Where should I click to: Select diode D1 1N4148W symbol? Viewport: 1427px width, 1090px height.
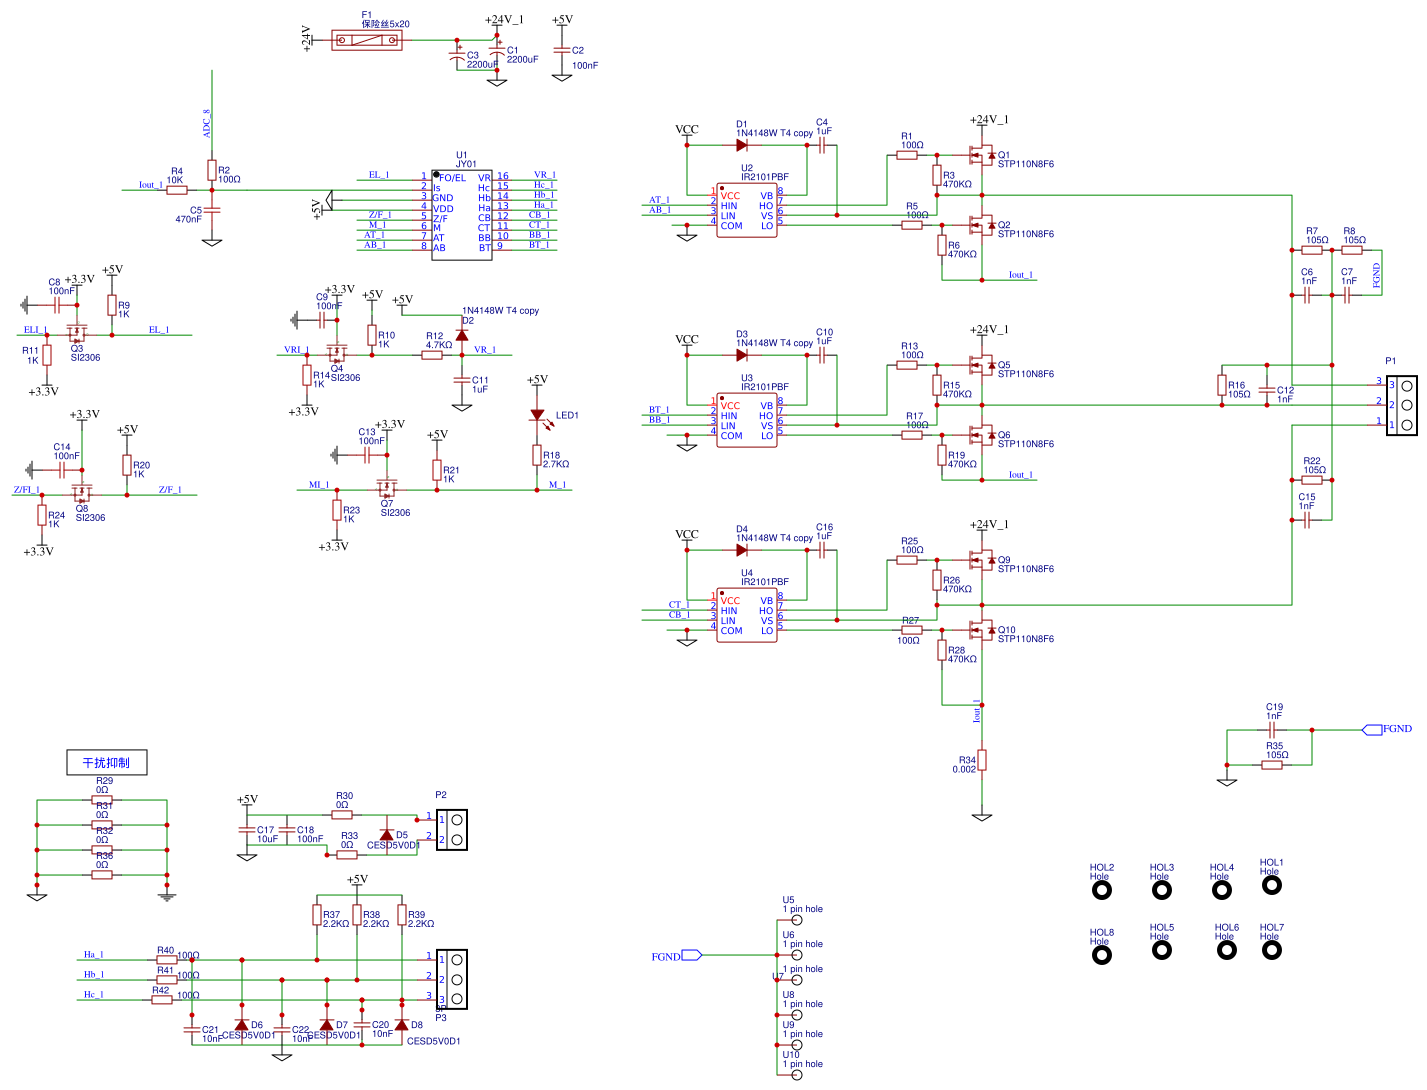coord(742,145)
